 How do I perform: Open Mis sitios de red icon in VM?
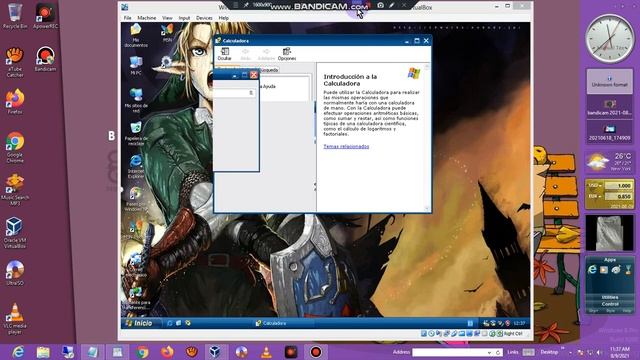click(136, 100)
